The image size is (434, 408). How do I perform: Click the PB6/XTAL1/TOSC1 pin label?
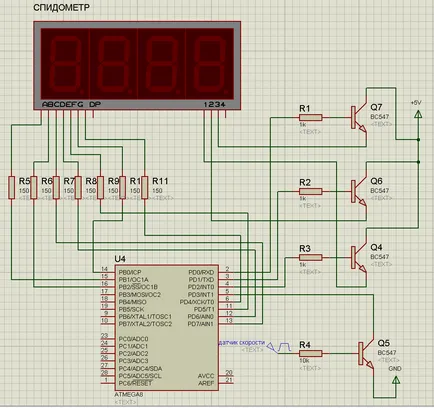pos(145,317)
